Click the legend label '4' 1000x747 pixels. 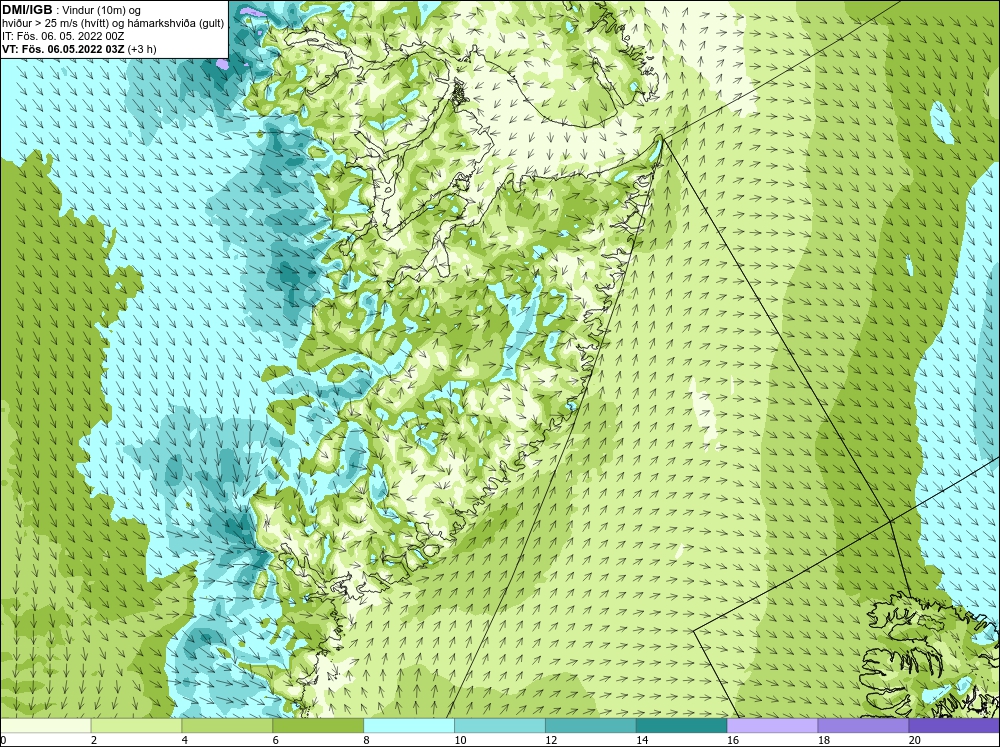pyautogui.click(x=185, y=740)
